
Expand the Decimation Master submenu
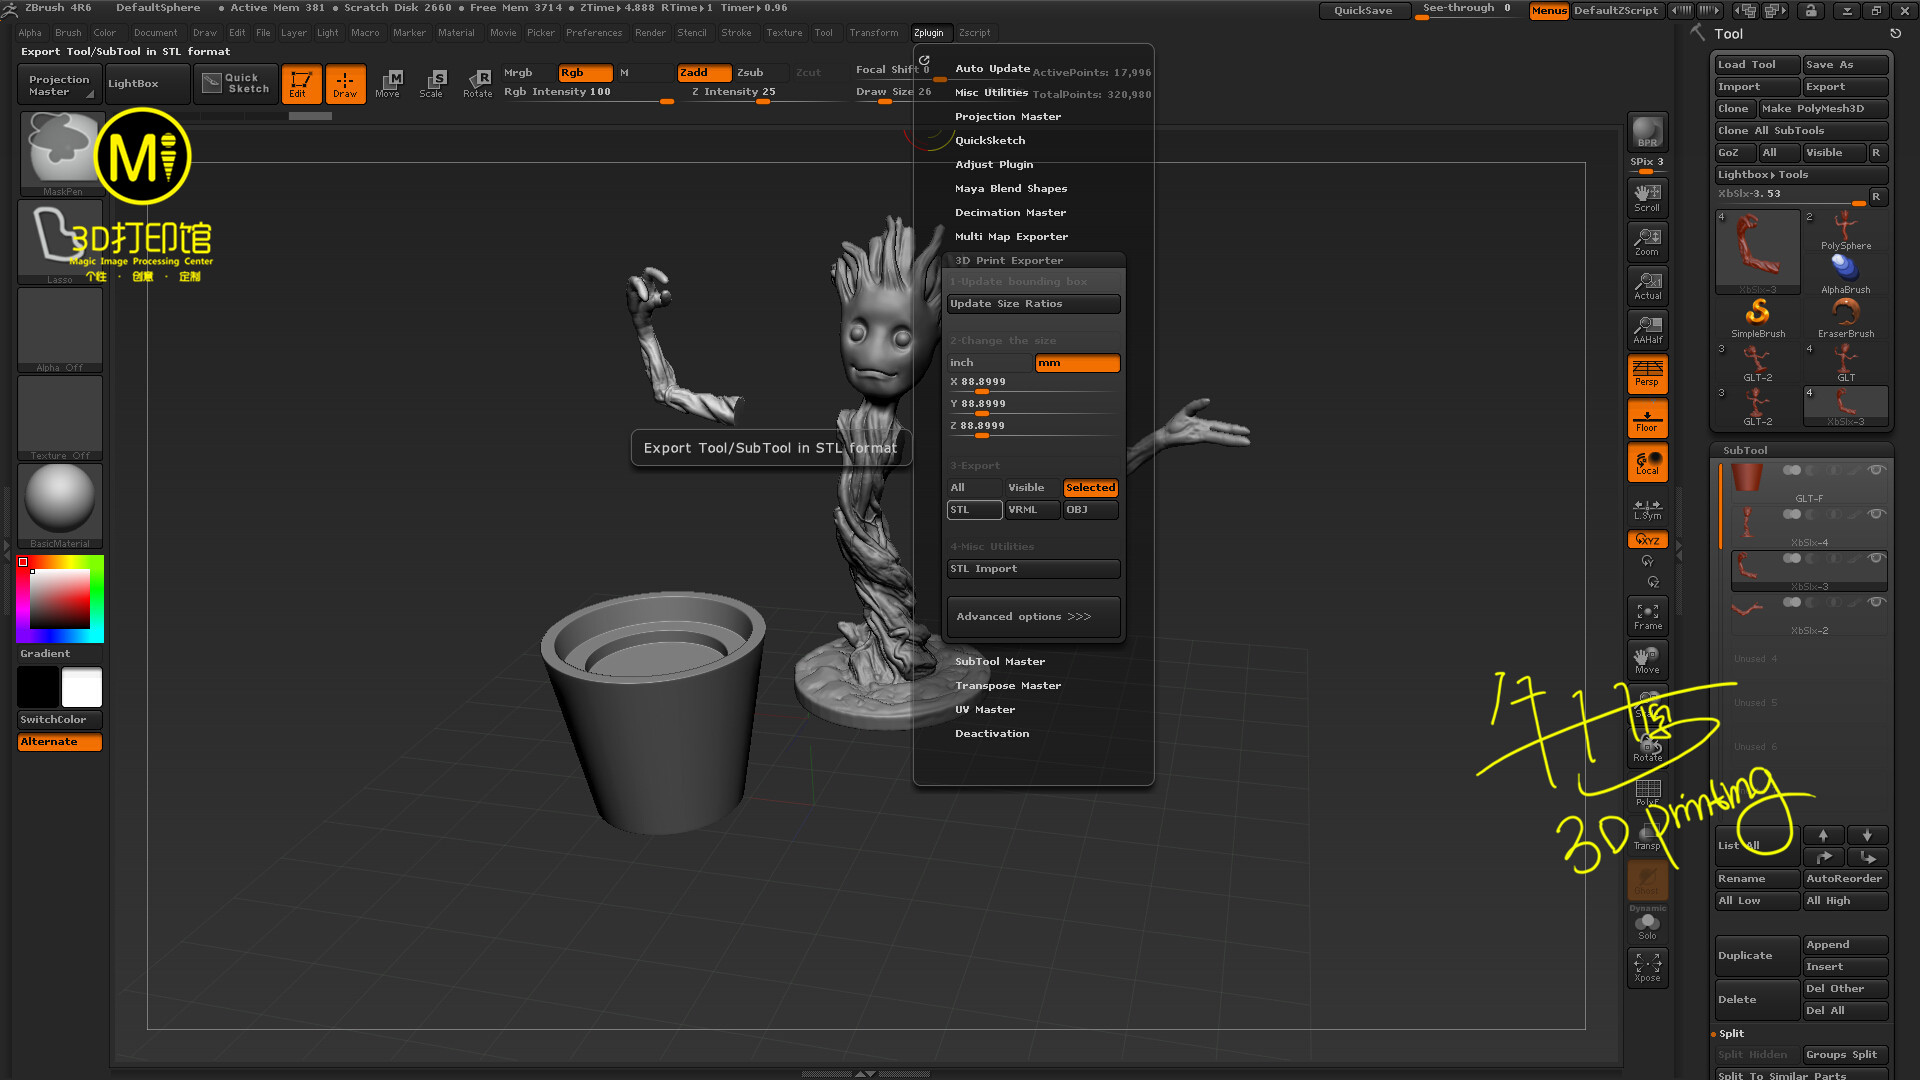point(1010,213)
